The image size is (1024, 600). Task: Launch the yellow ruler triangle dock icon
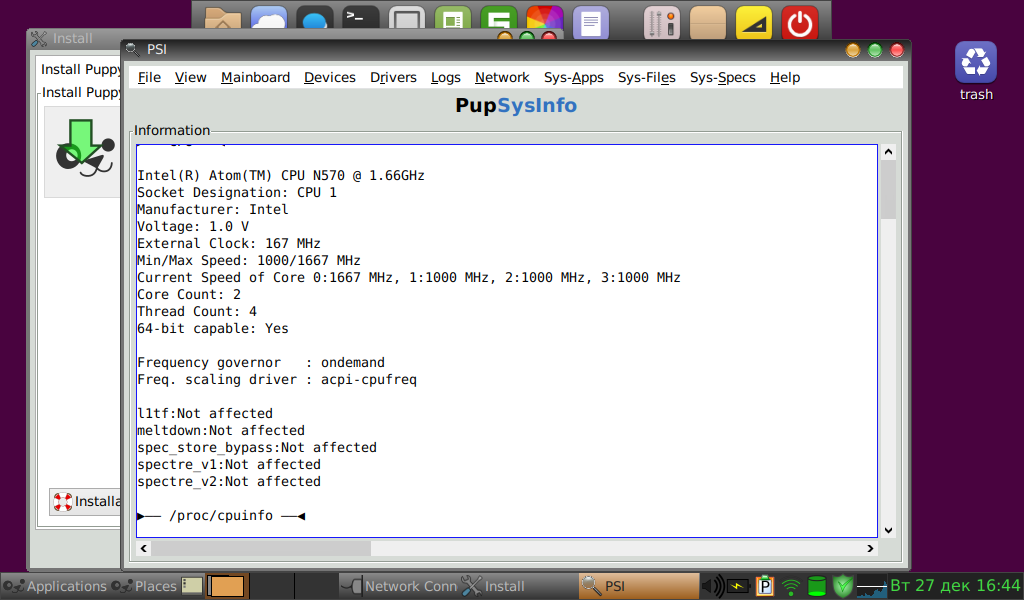coord(754,22)
